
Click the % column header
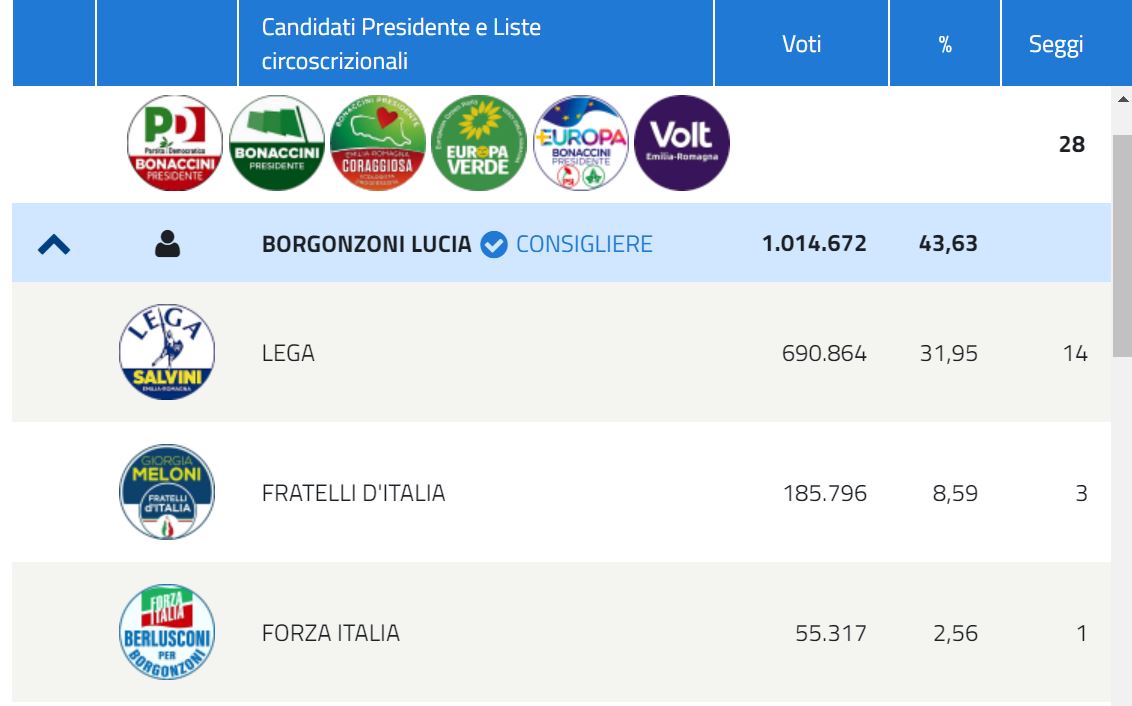coord(945,43)
